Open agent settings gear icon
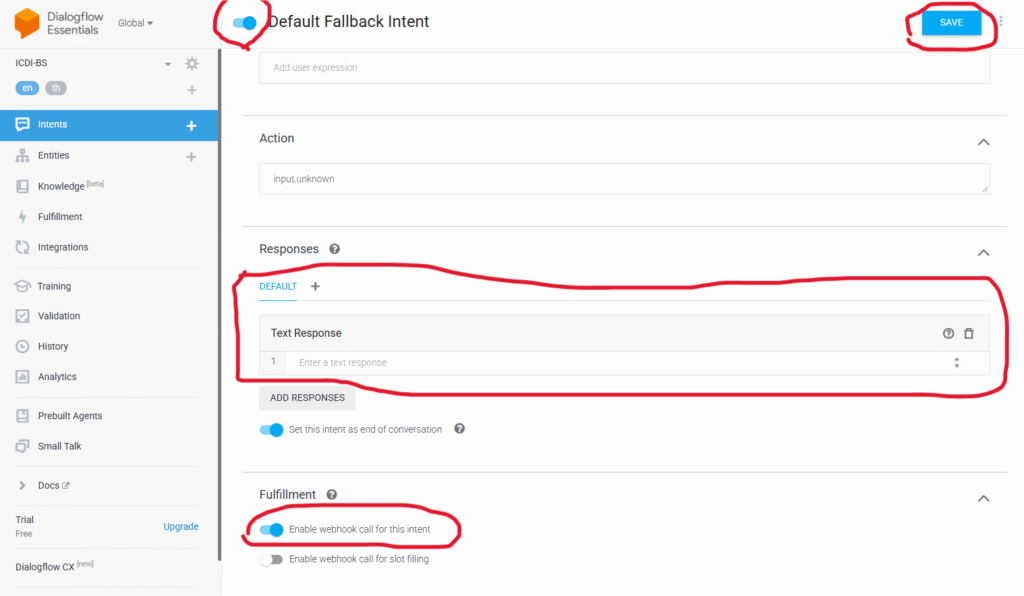This screenshot has width=1024, height=596. 192,63
